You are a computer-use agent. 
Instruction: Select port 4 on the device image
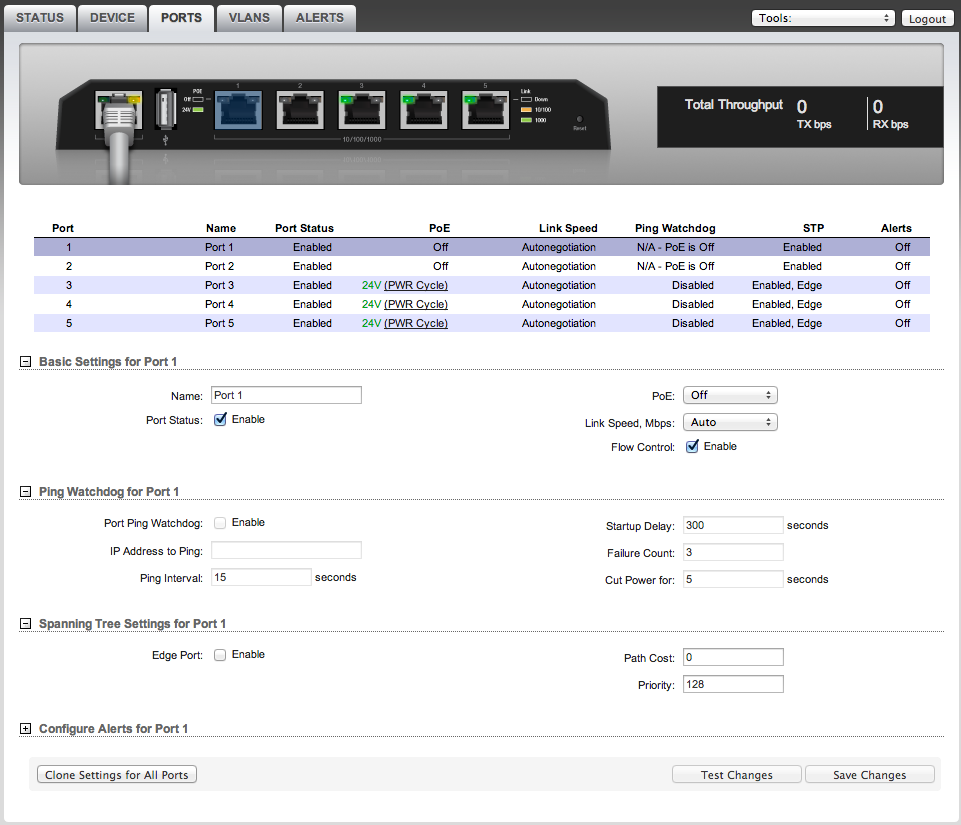click(x=423, y=110)
